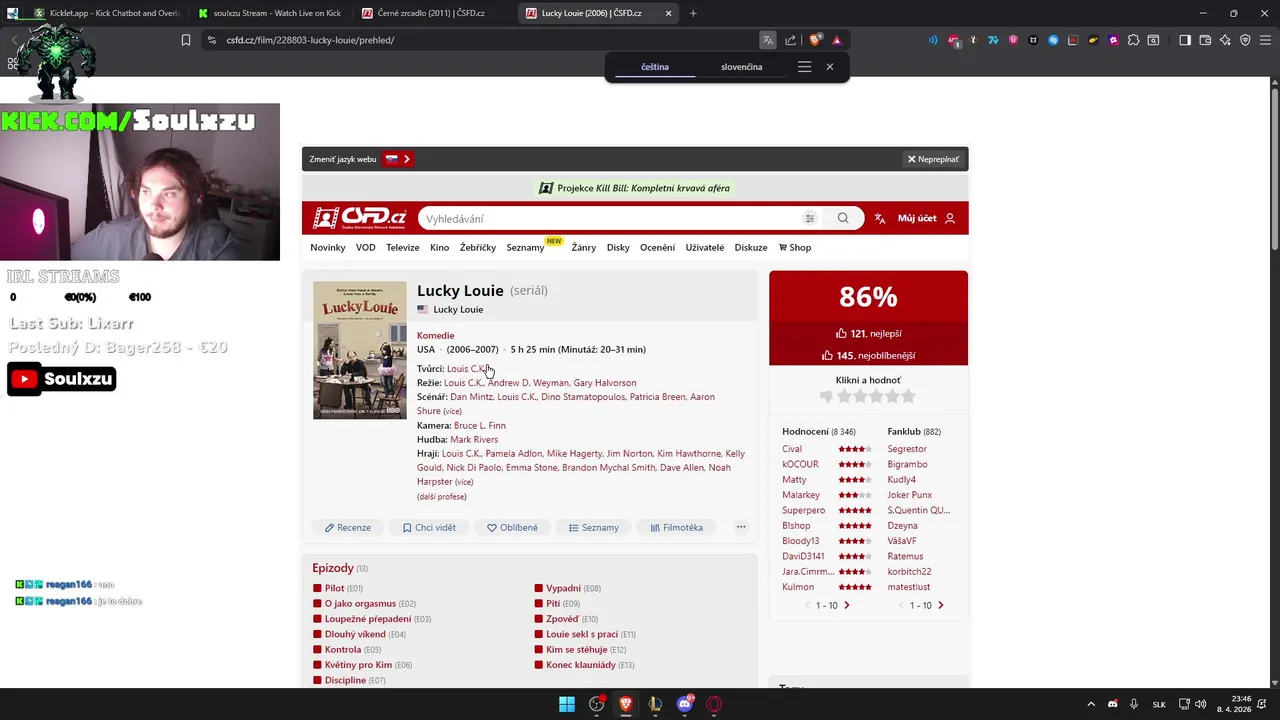This screenshot has height=720, width=1280.
Task: Close the translate popup with X
Action: [x=829, y=67]
